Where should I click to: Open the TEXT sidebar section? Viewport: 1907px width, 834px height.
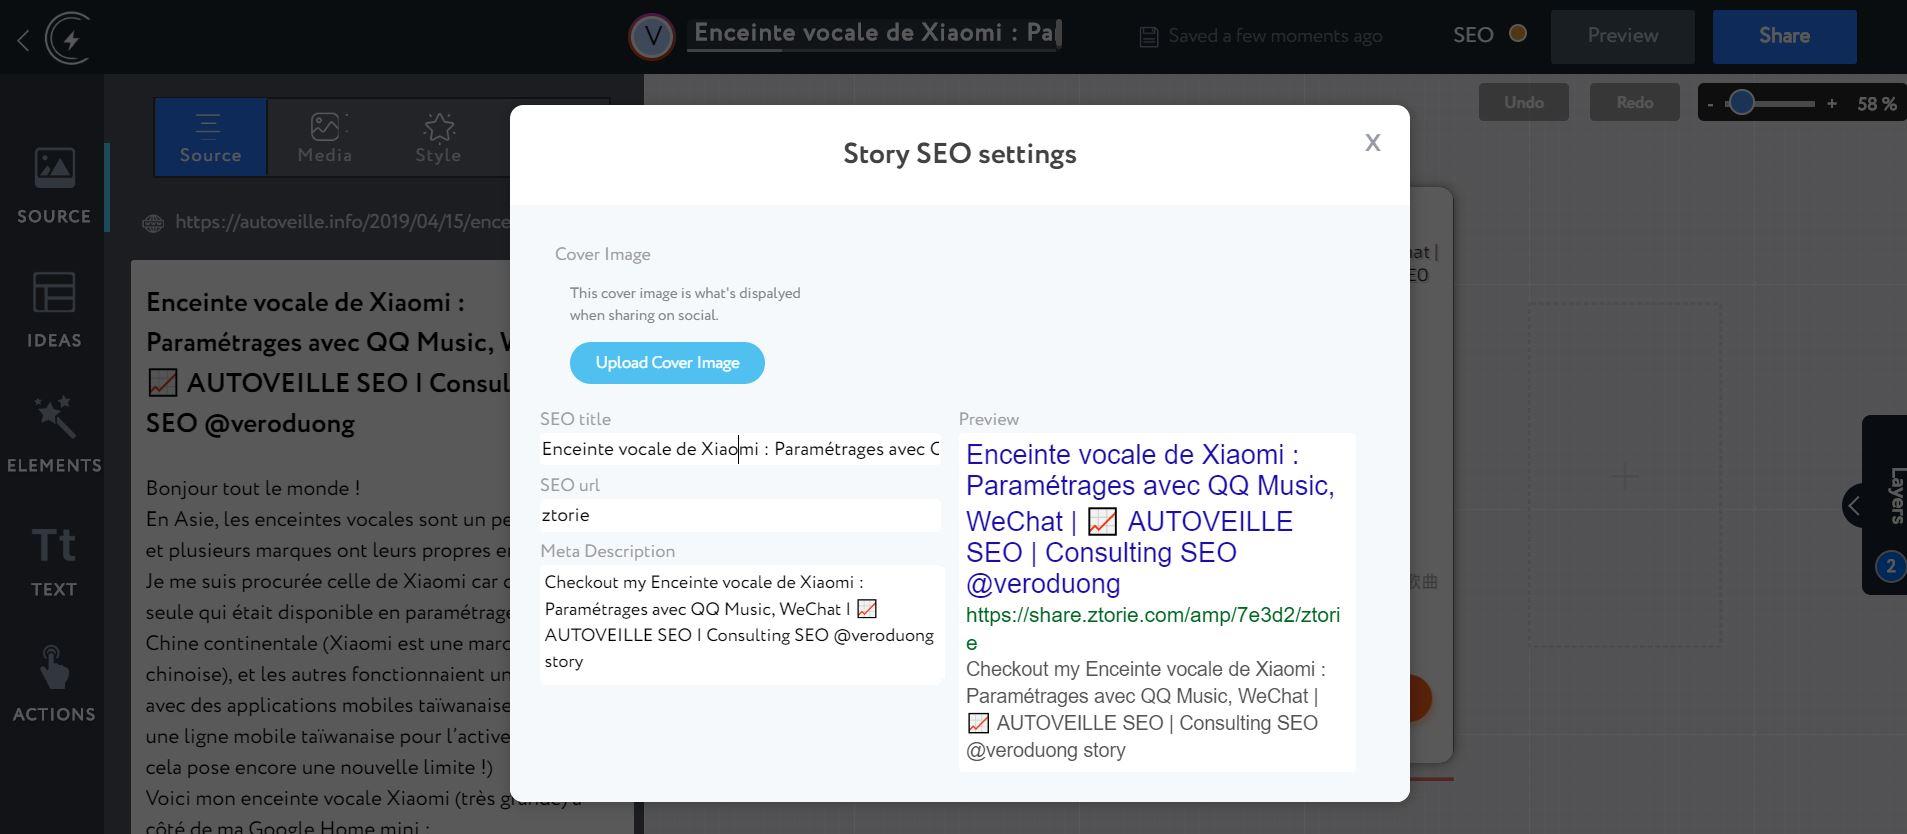(x=54, y=562)
